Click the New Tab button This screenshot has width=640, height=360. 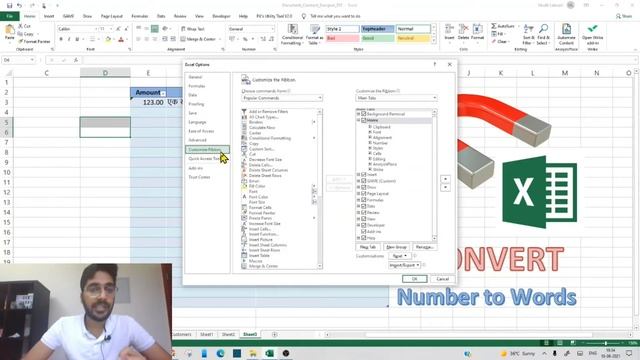coord(368,247)
